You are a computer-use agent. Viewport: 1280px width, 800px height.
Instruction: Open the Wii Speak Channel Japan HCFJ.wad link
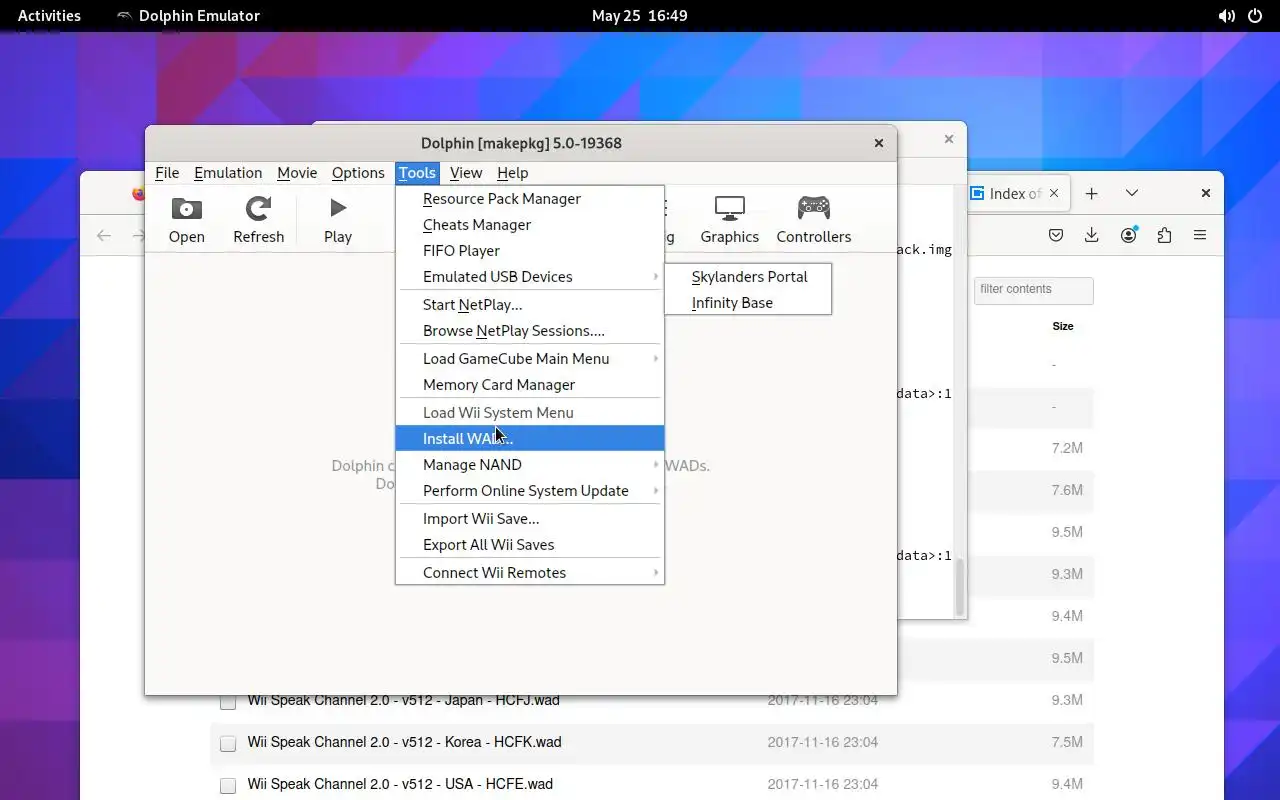403,700
